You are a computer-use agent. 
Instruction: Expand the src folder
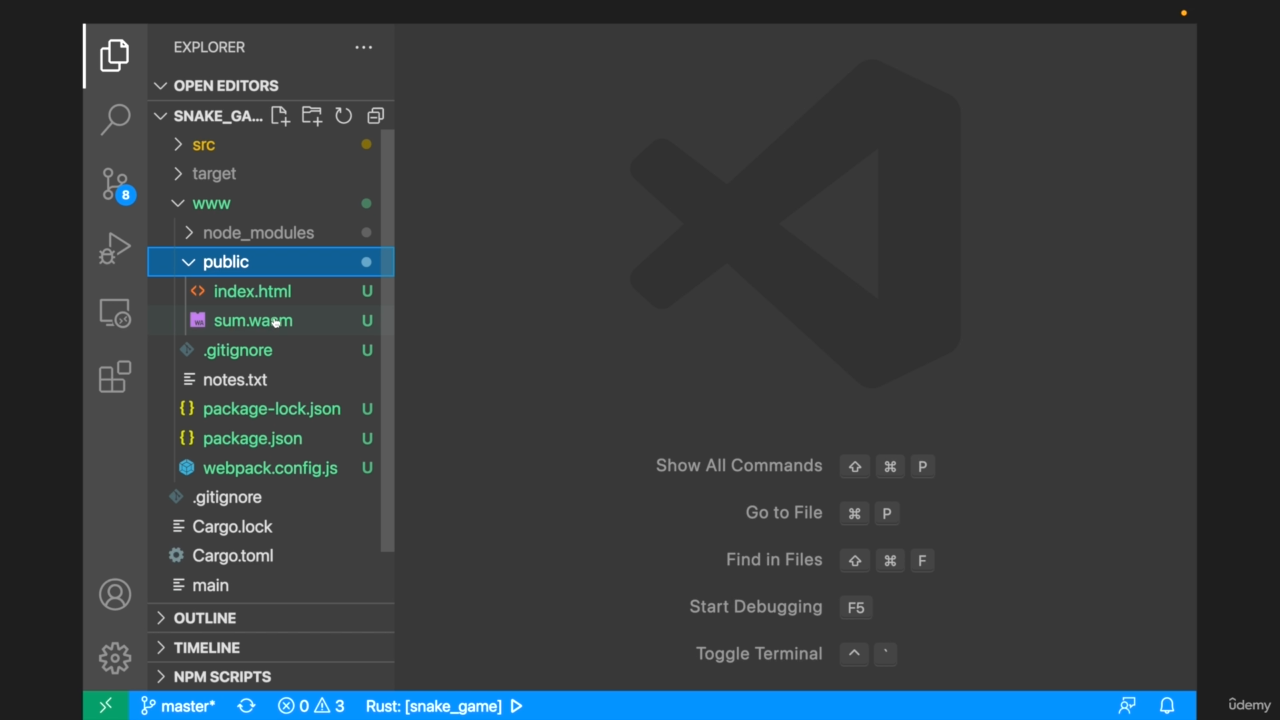(x=203, y=145)
